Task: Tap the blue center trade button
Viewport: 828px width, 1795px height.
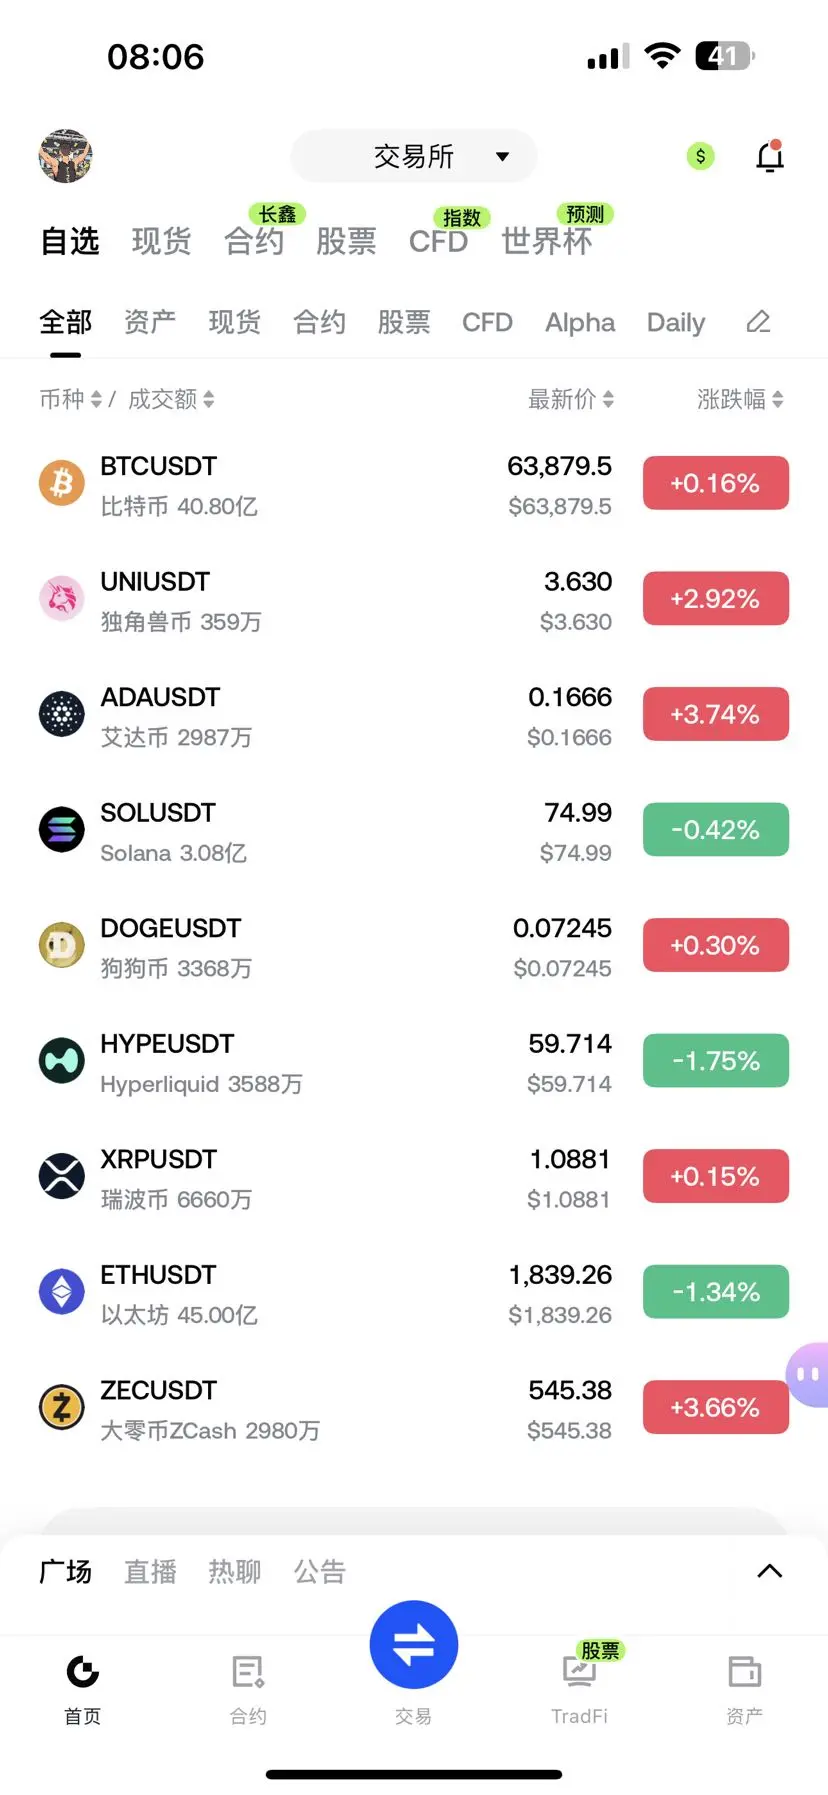Action: pyautogui.click(x=414, y=1645)
